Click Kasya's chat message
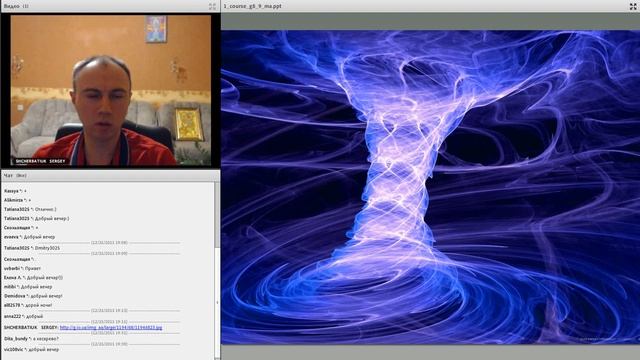The width and height of the screenshot is (640, 360). pos(15,191)
